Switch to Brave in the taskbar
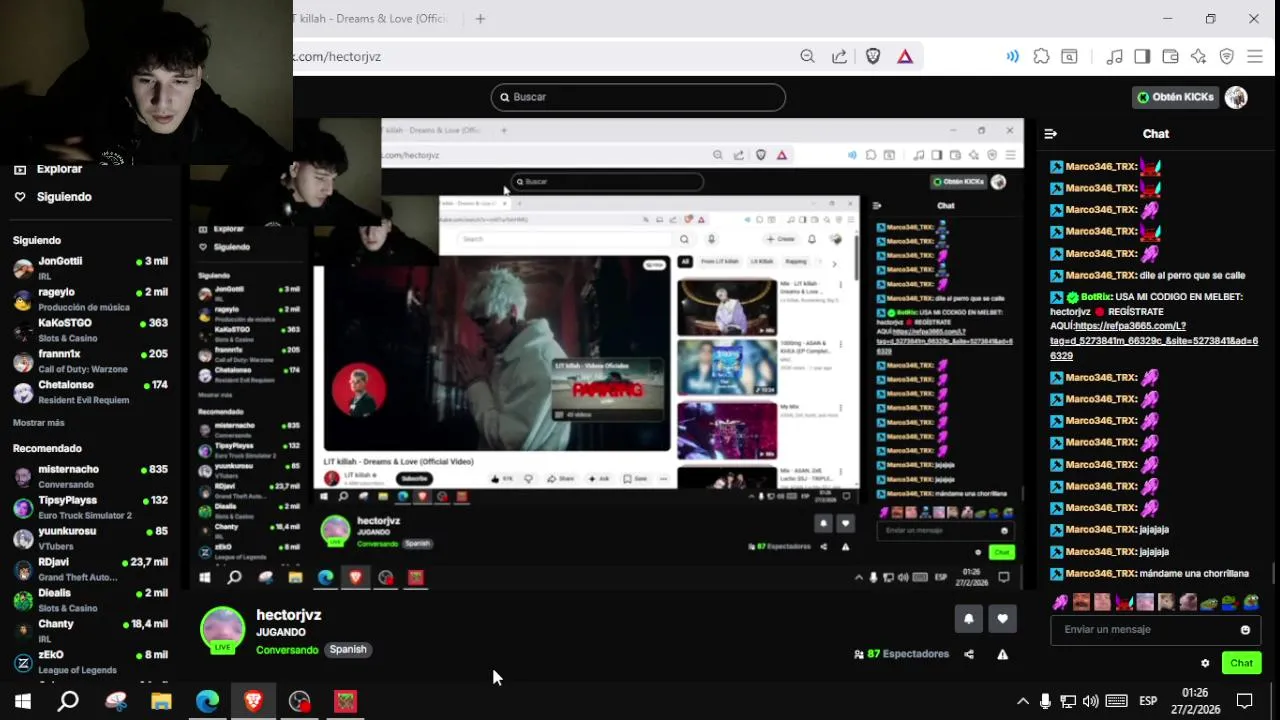The image size is (1280, 720). 253,701
